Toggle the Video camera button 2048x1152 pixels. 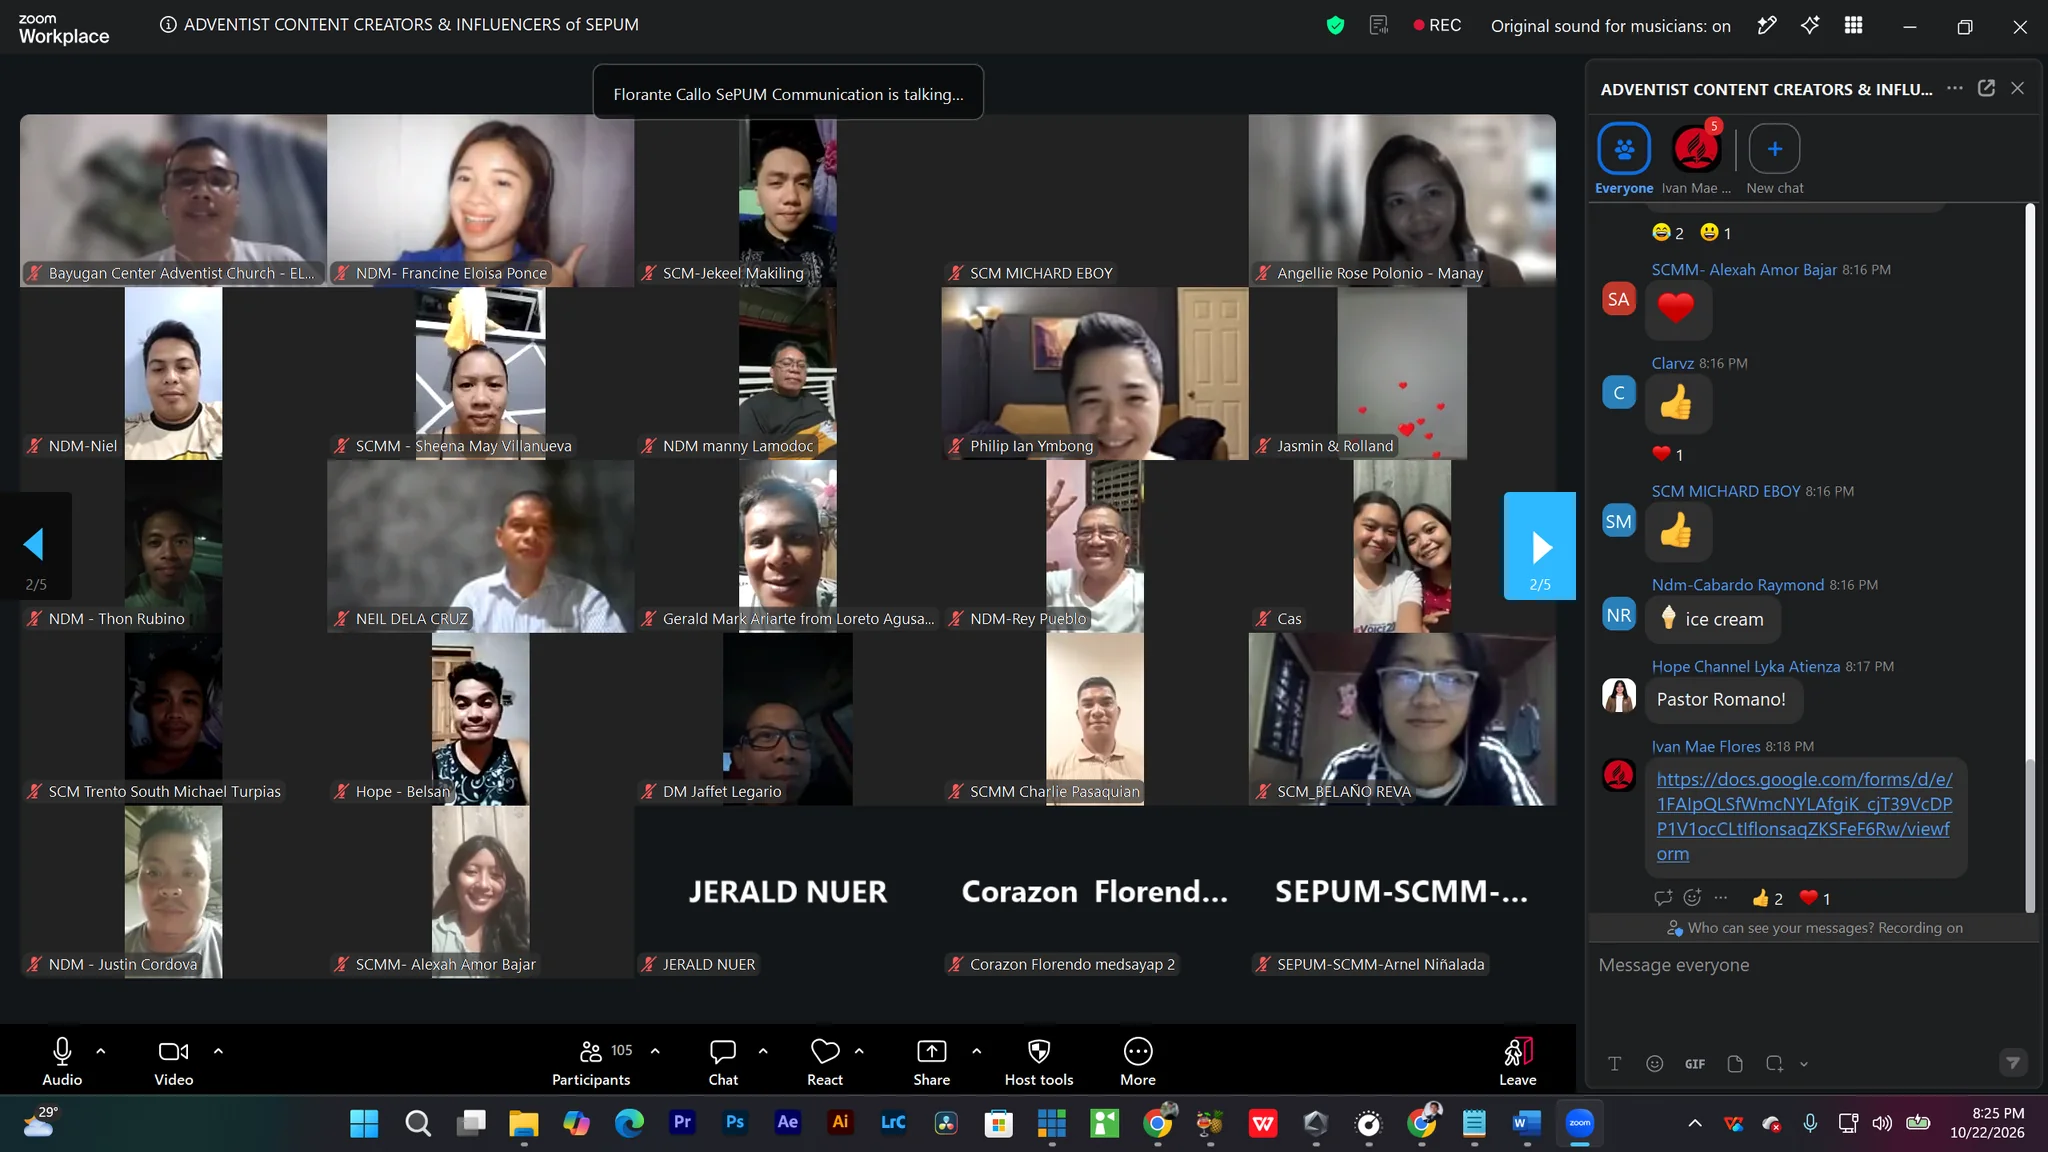[x=173, y=1062]
